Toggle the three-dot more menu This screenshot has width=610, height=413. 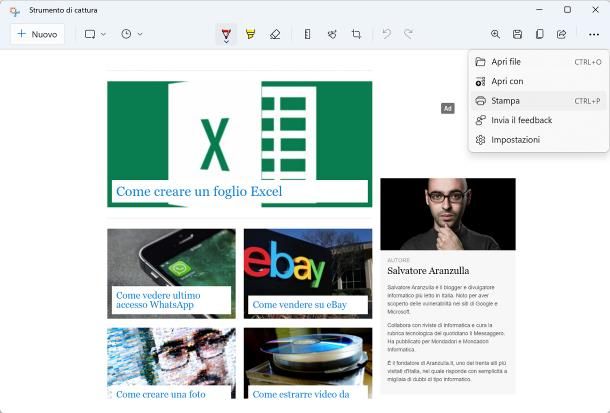click(594, 35)
